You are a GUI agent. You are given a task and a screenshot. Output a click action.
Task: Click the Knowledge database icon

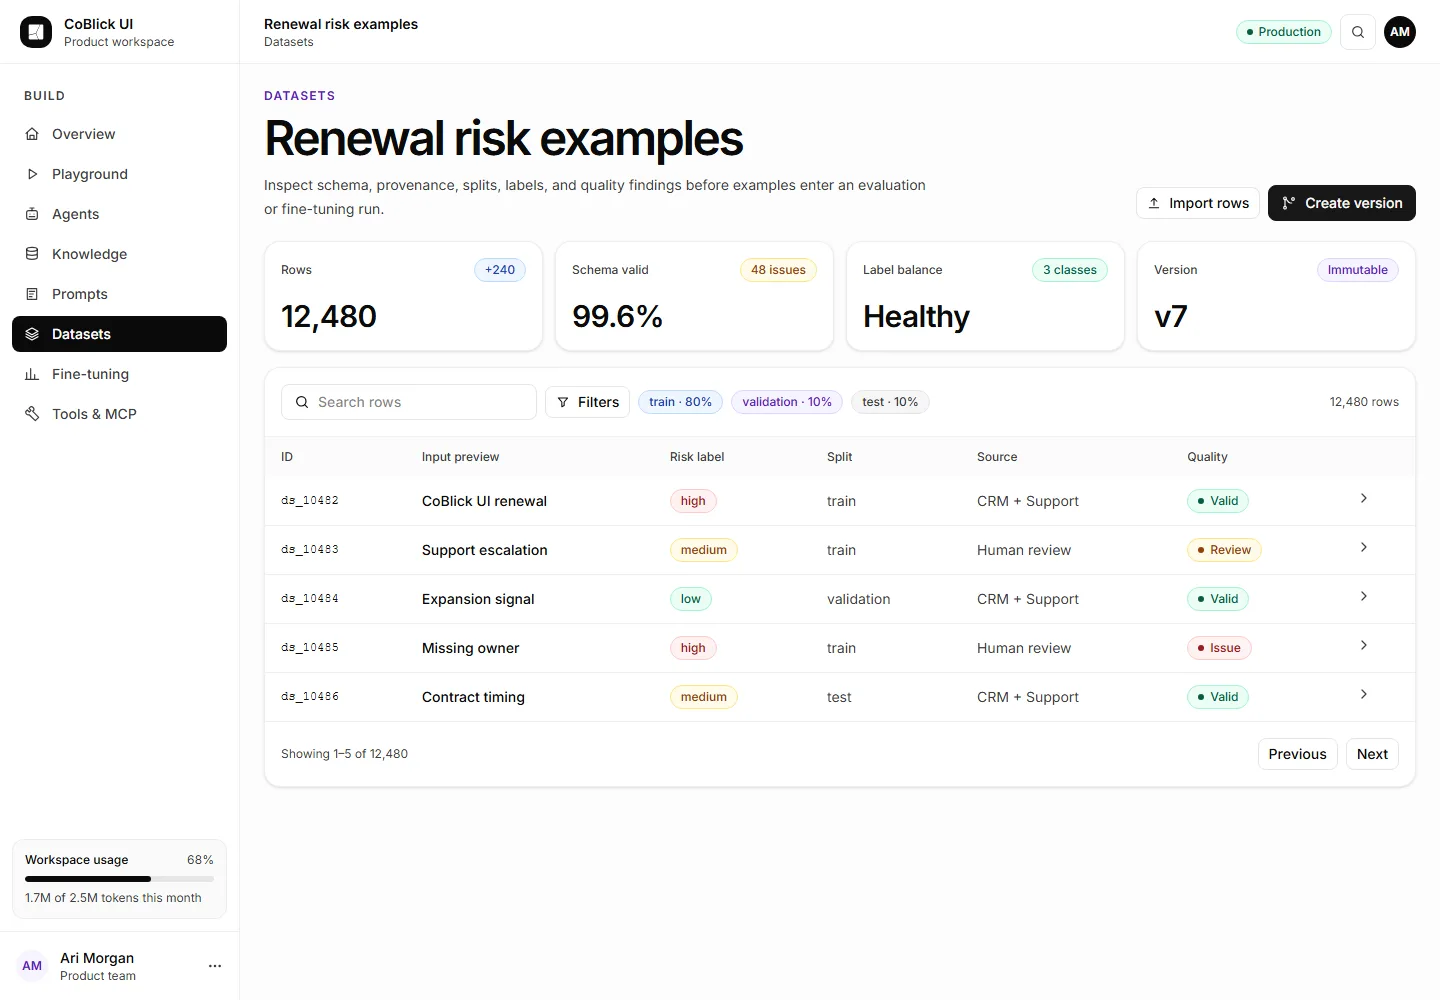[x=32, y=254]
